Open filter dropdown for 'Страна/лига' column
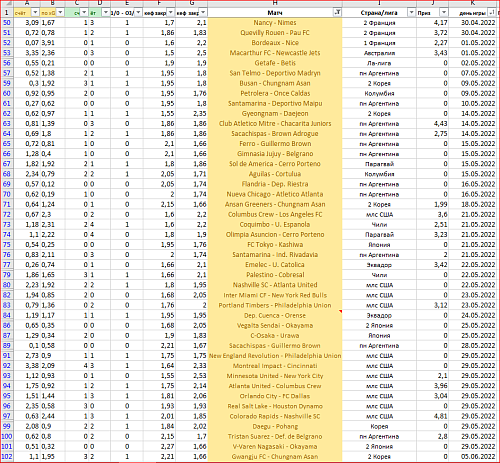 (411, 13)
